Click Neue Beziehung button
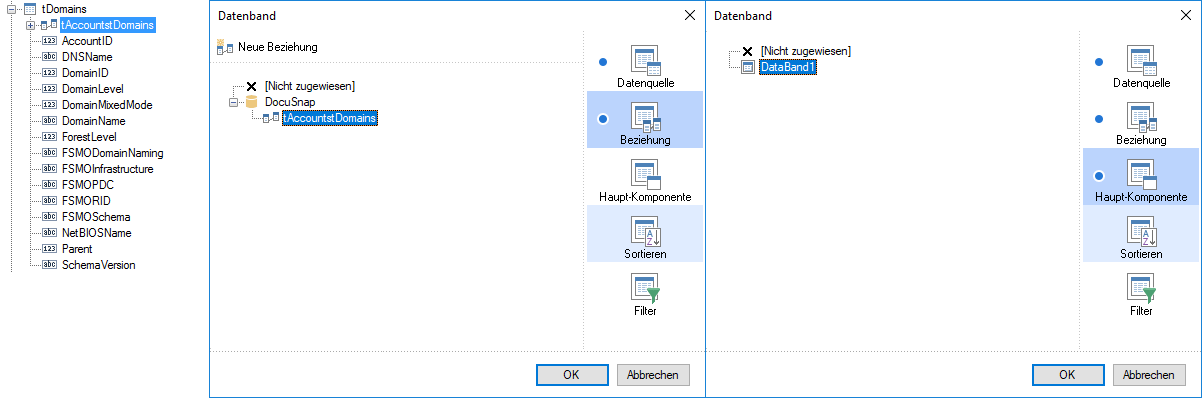The image size is (1202, 398). point(267,47)
